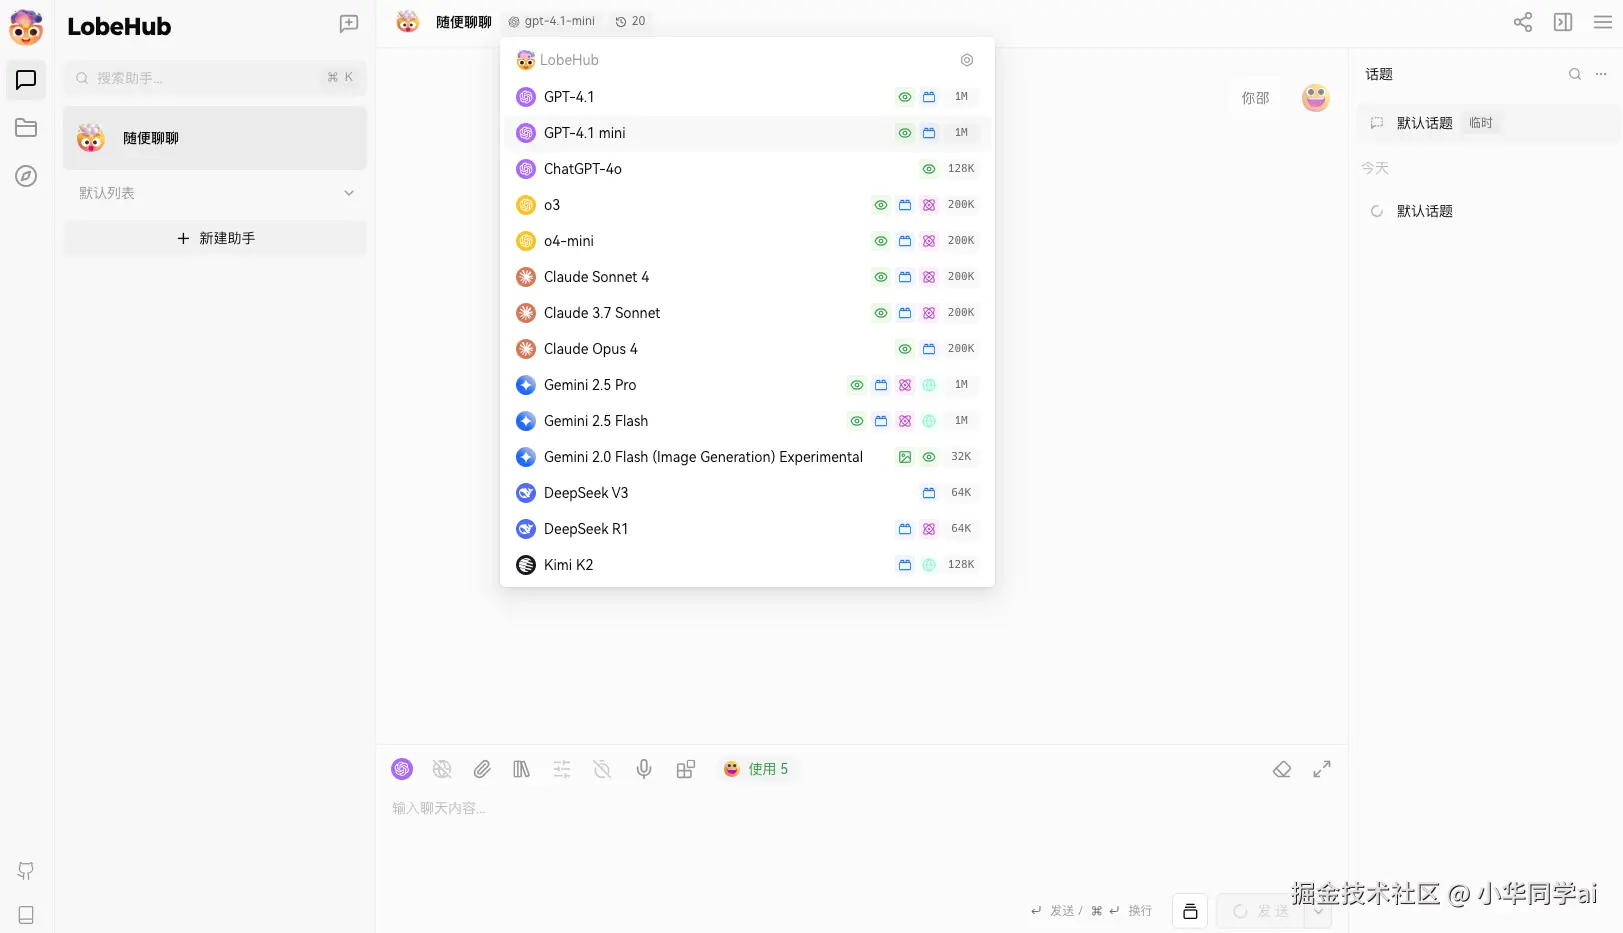
Task: Open the 默认话题 topic under 今天
Action: click(x=1486, y=211)
